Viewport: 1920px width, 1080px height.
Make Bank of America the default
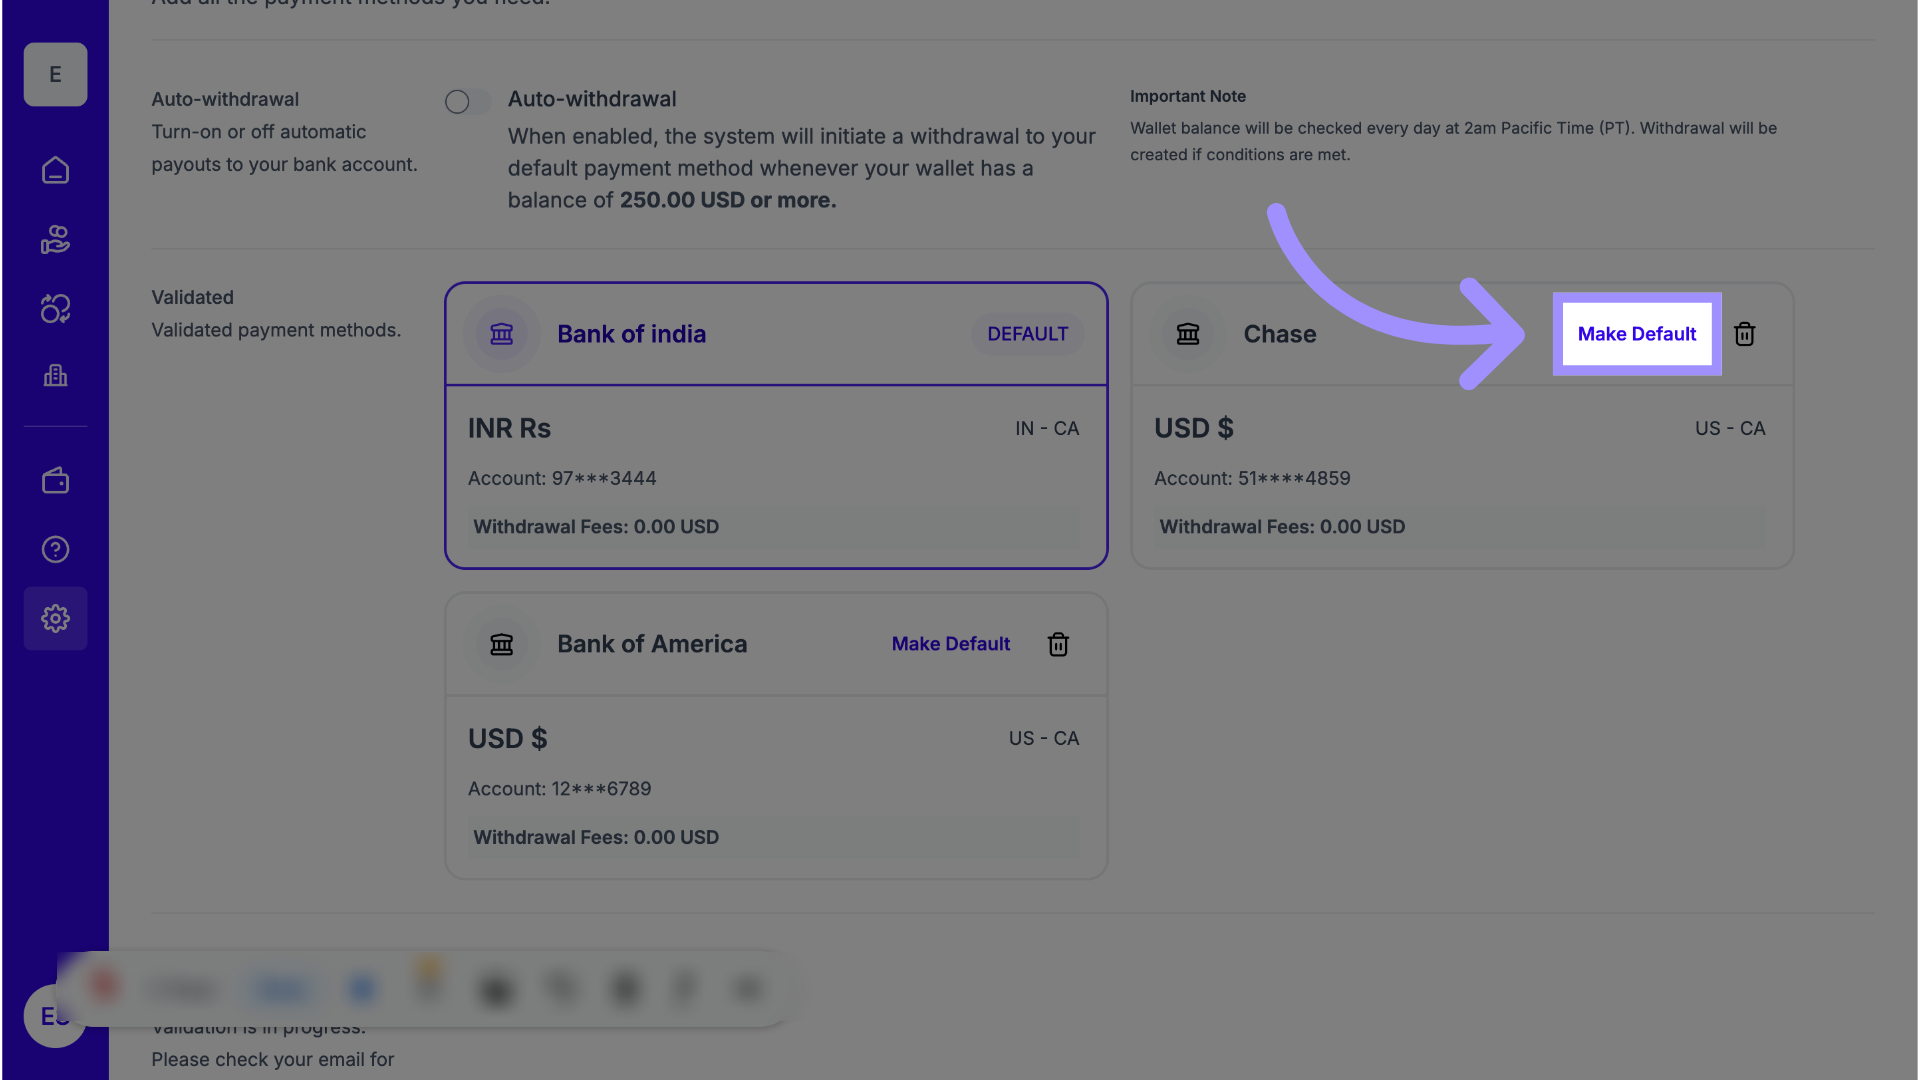(x=950, y=644)
